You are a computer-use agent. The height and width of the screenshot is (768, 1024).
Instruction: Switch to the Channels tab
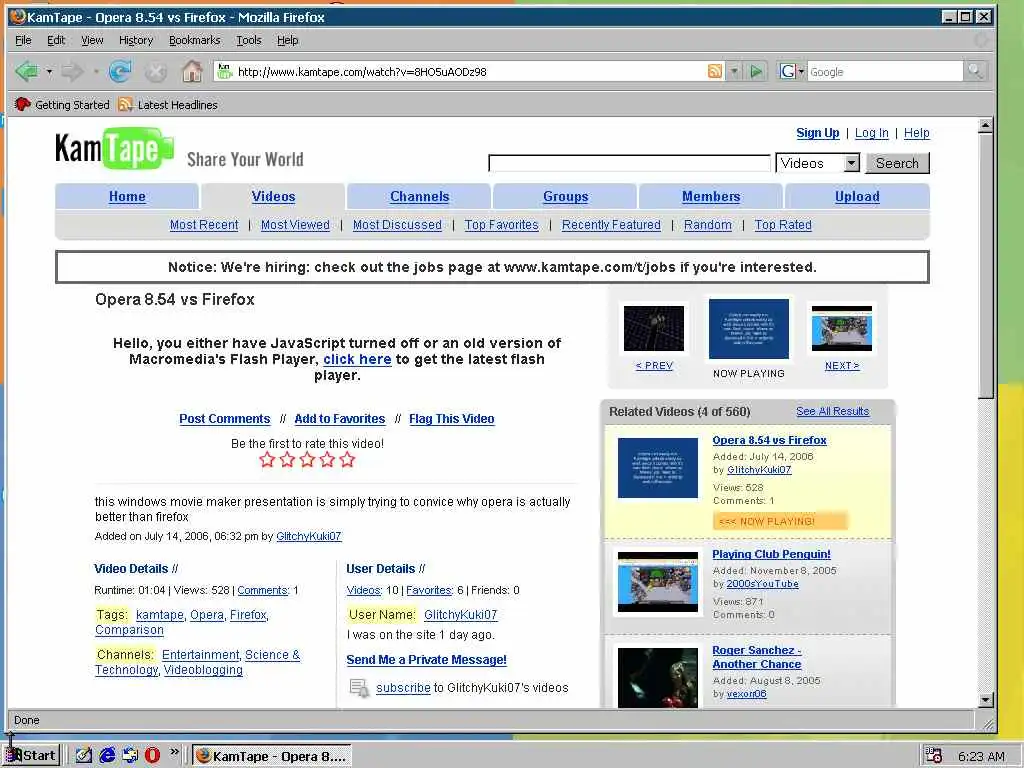pos(419,197)
